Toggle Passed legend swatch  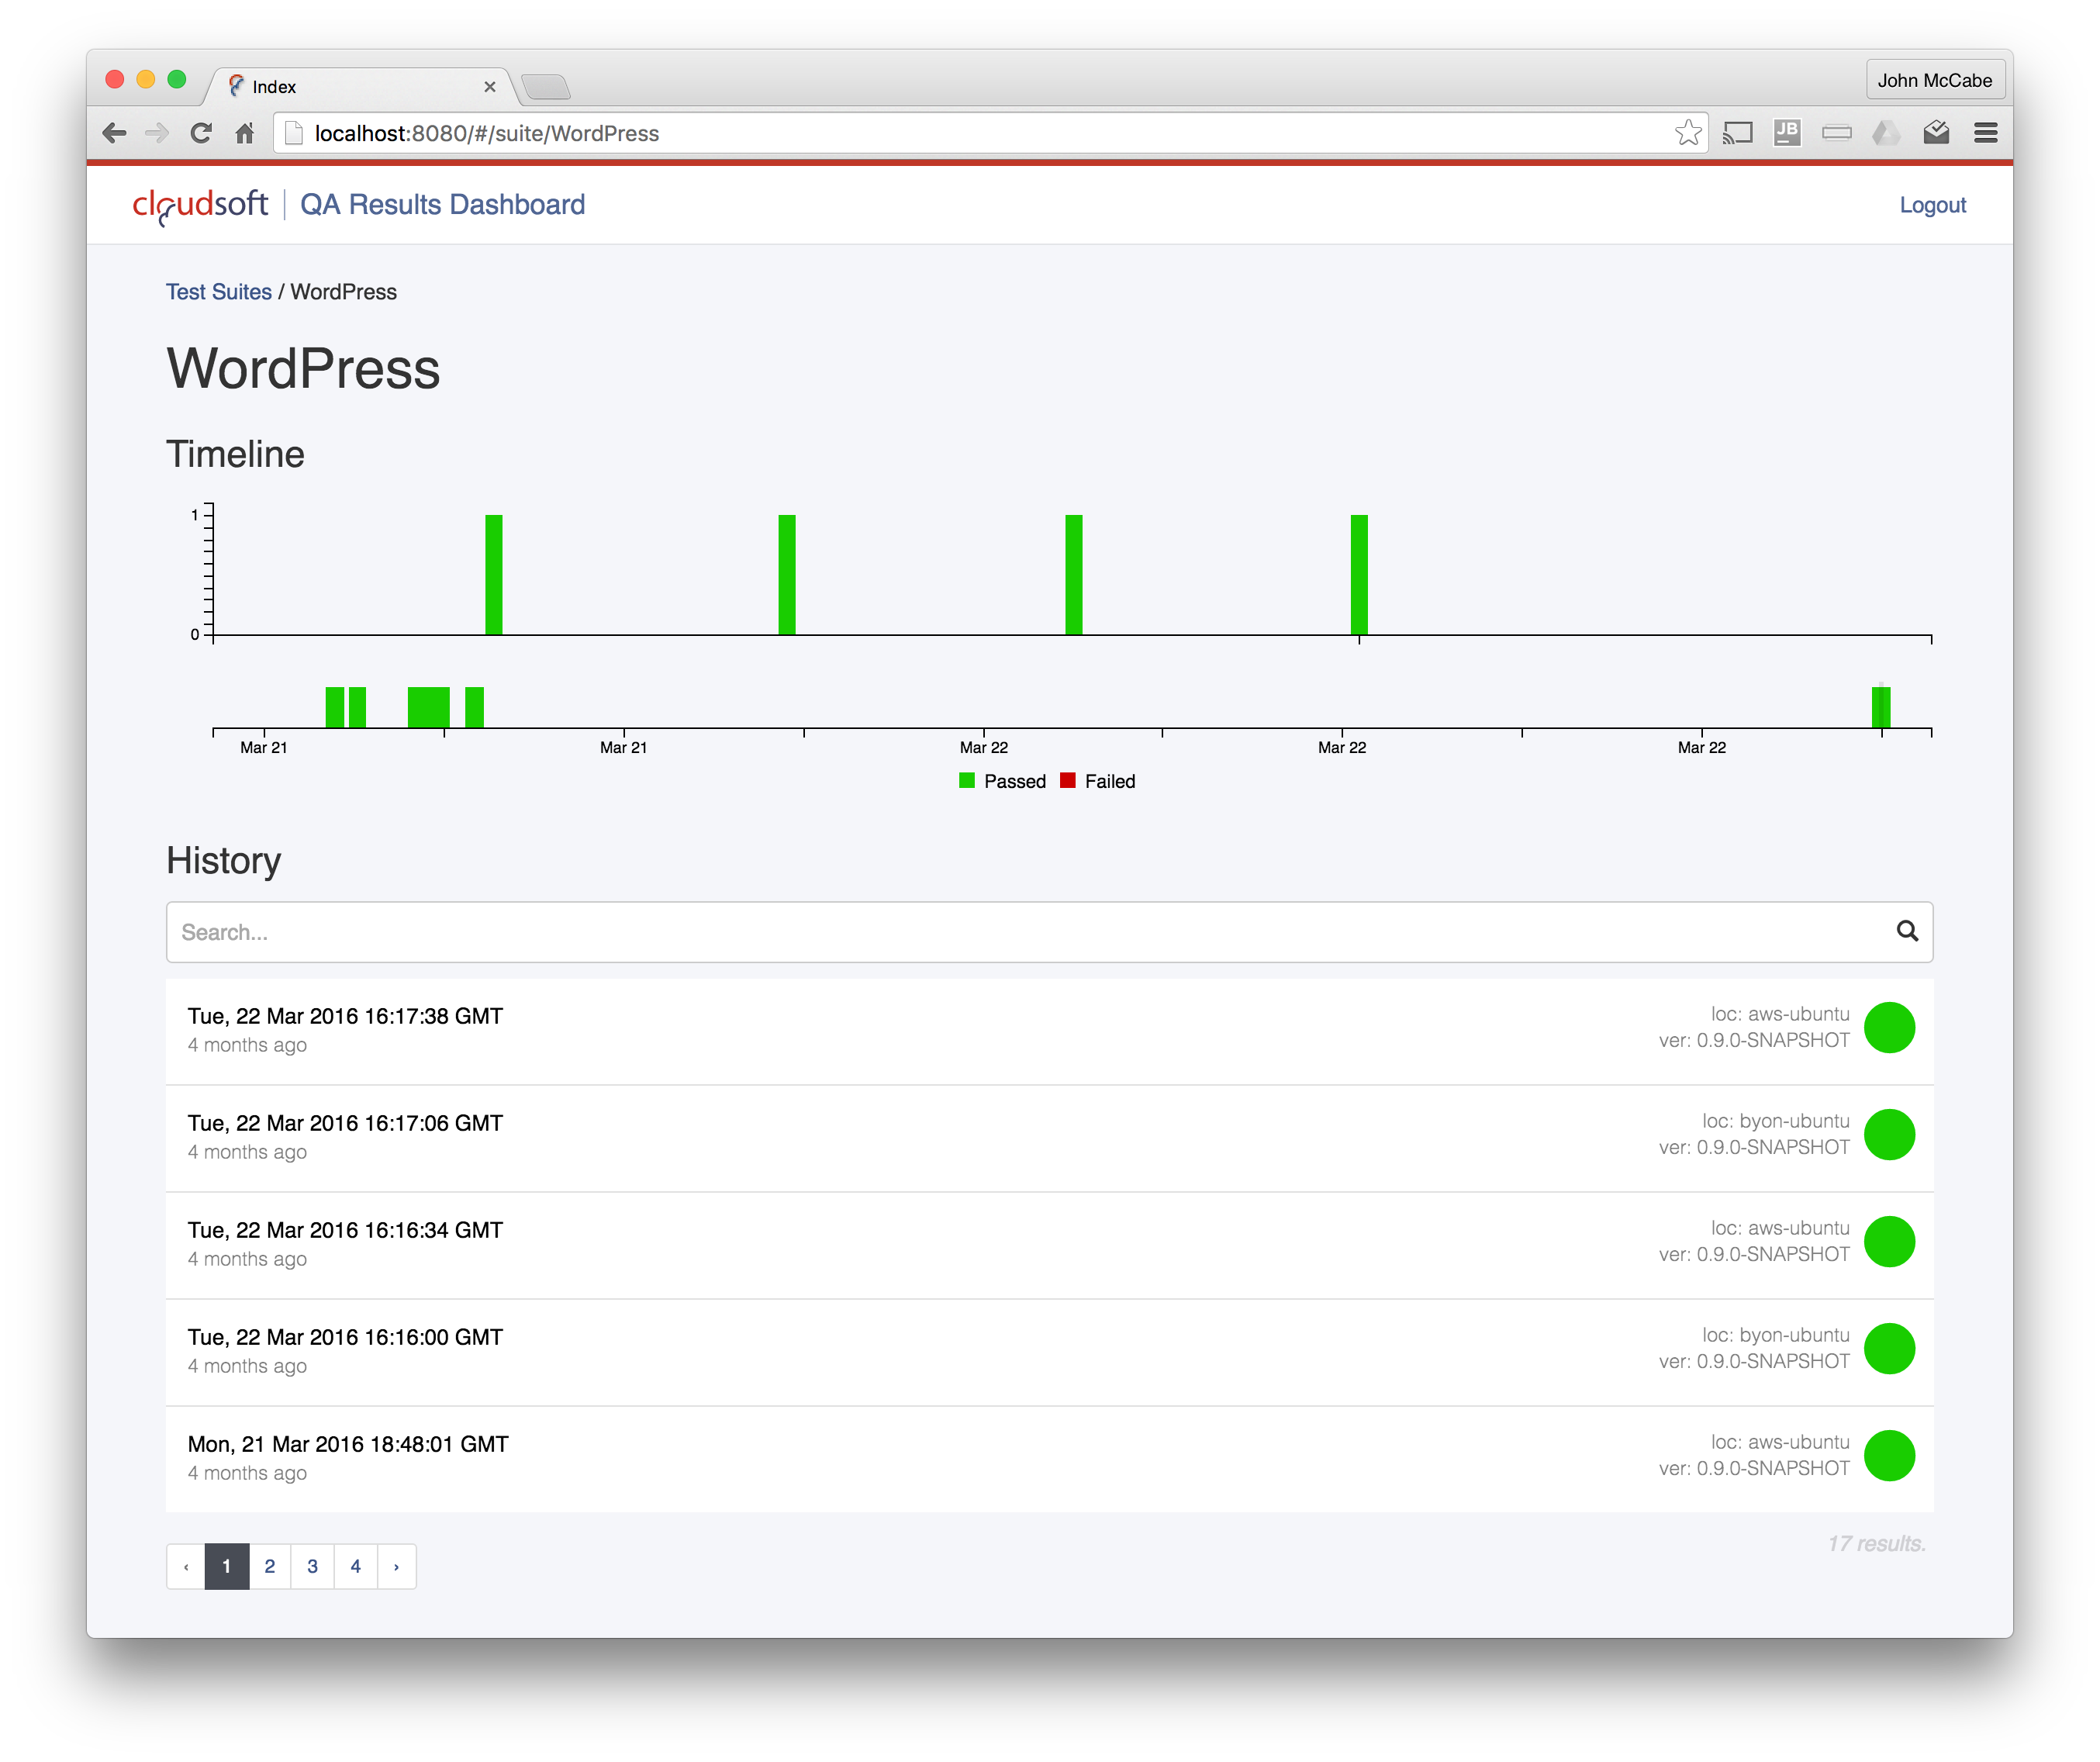coord(966,780)
